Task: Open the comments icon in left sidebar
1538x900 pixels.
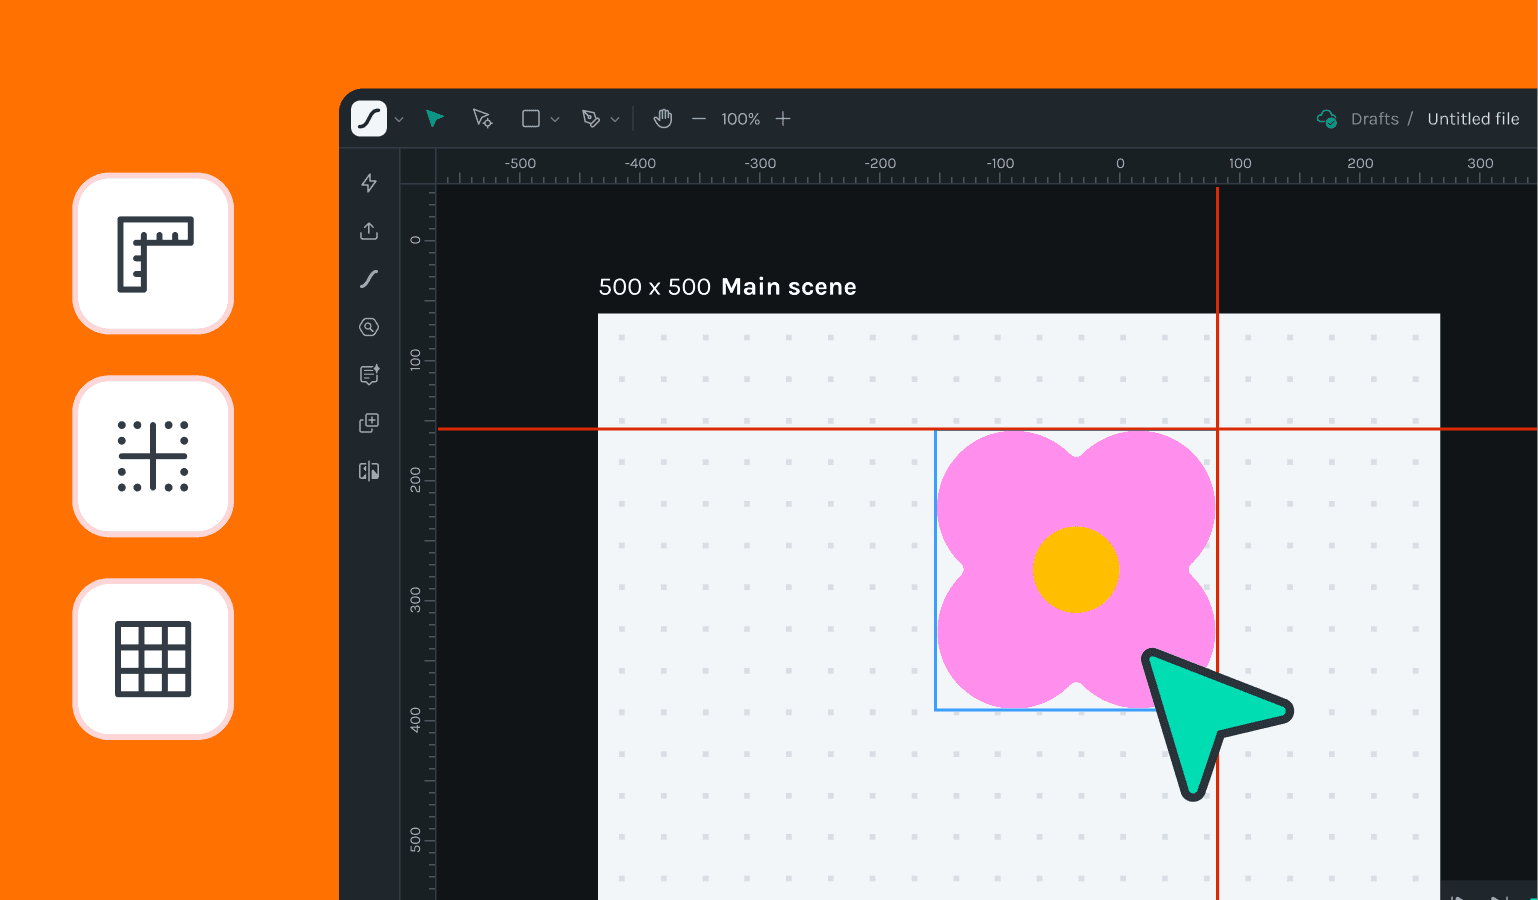Action: [x=369, y=375]
